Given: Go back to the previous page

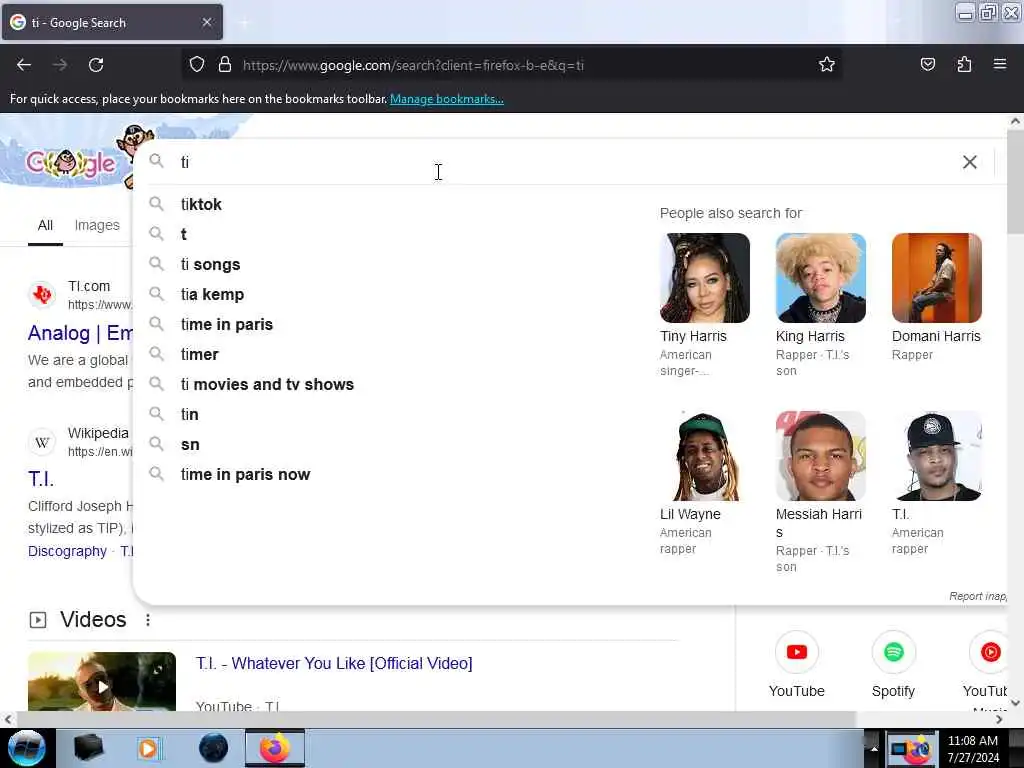Looking at the screenshot, I should click(24, 65).
